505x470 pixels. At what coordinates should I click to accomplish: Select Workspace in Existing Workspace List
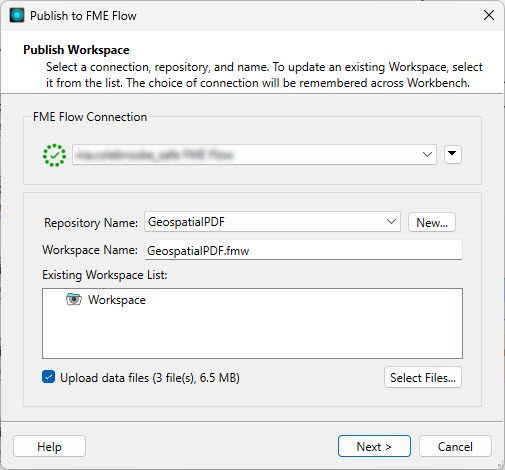(x=117, y=300)
